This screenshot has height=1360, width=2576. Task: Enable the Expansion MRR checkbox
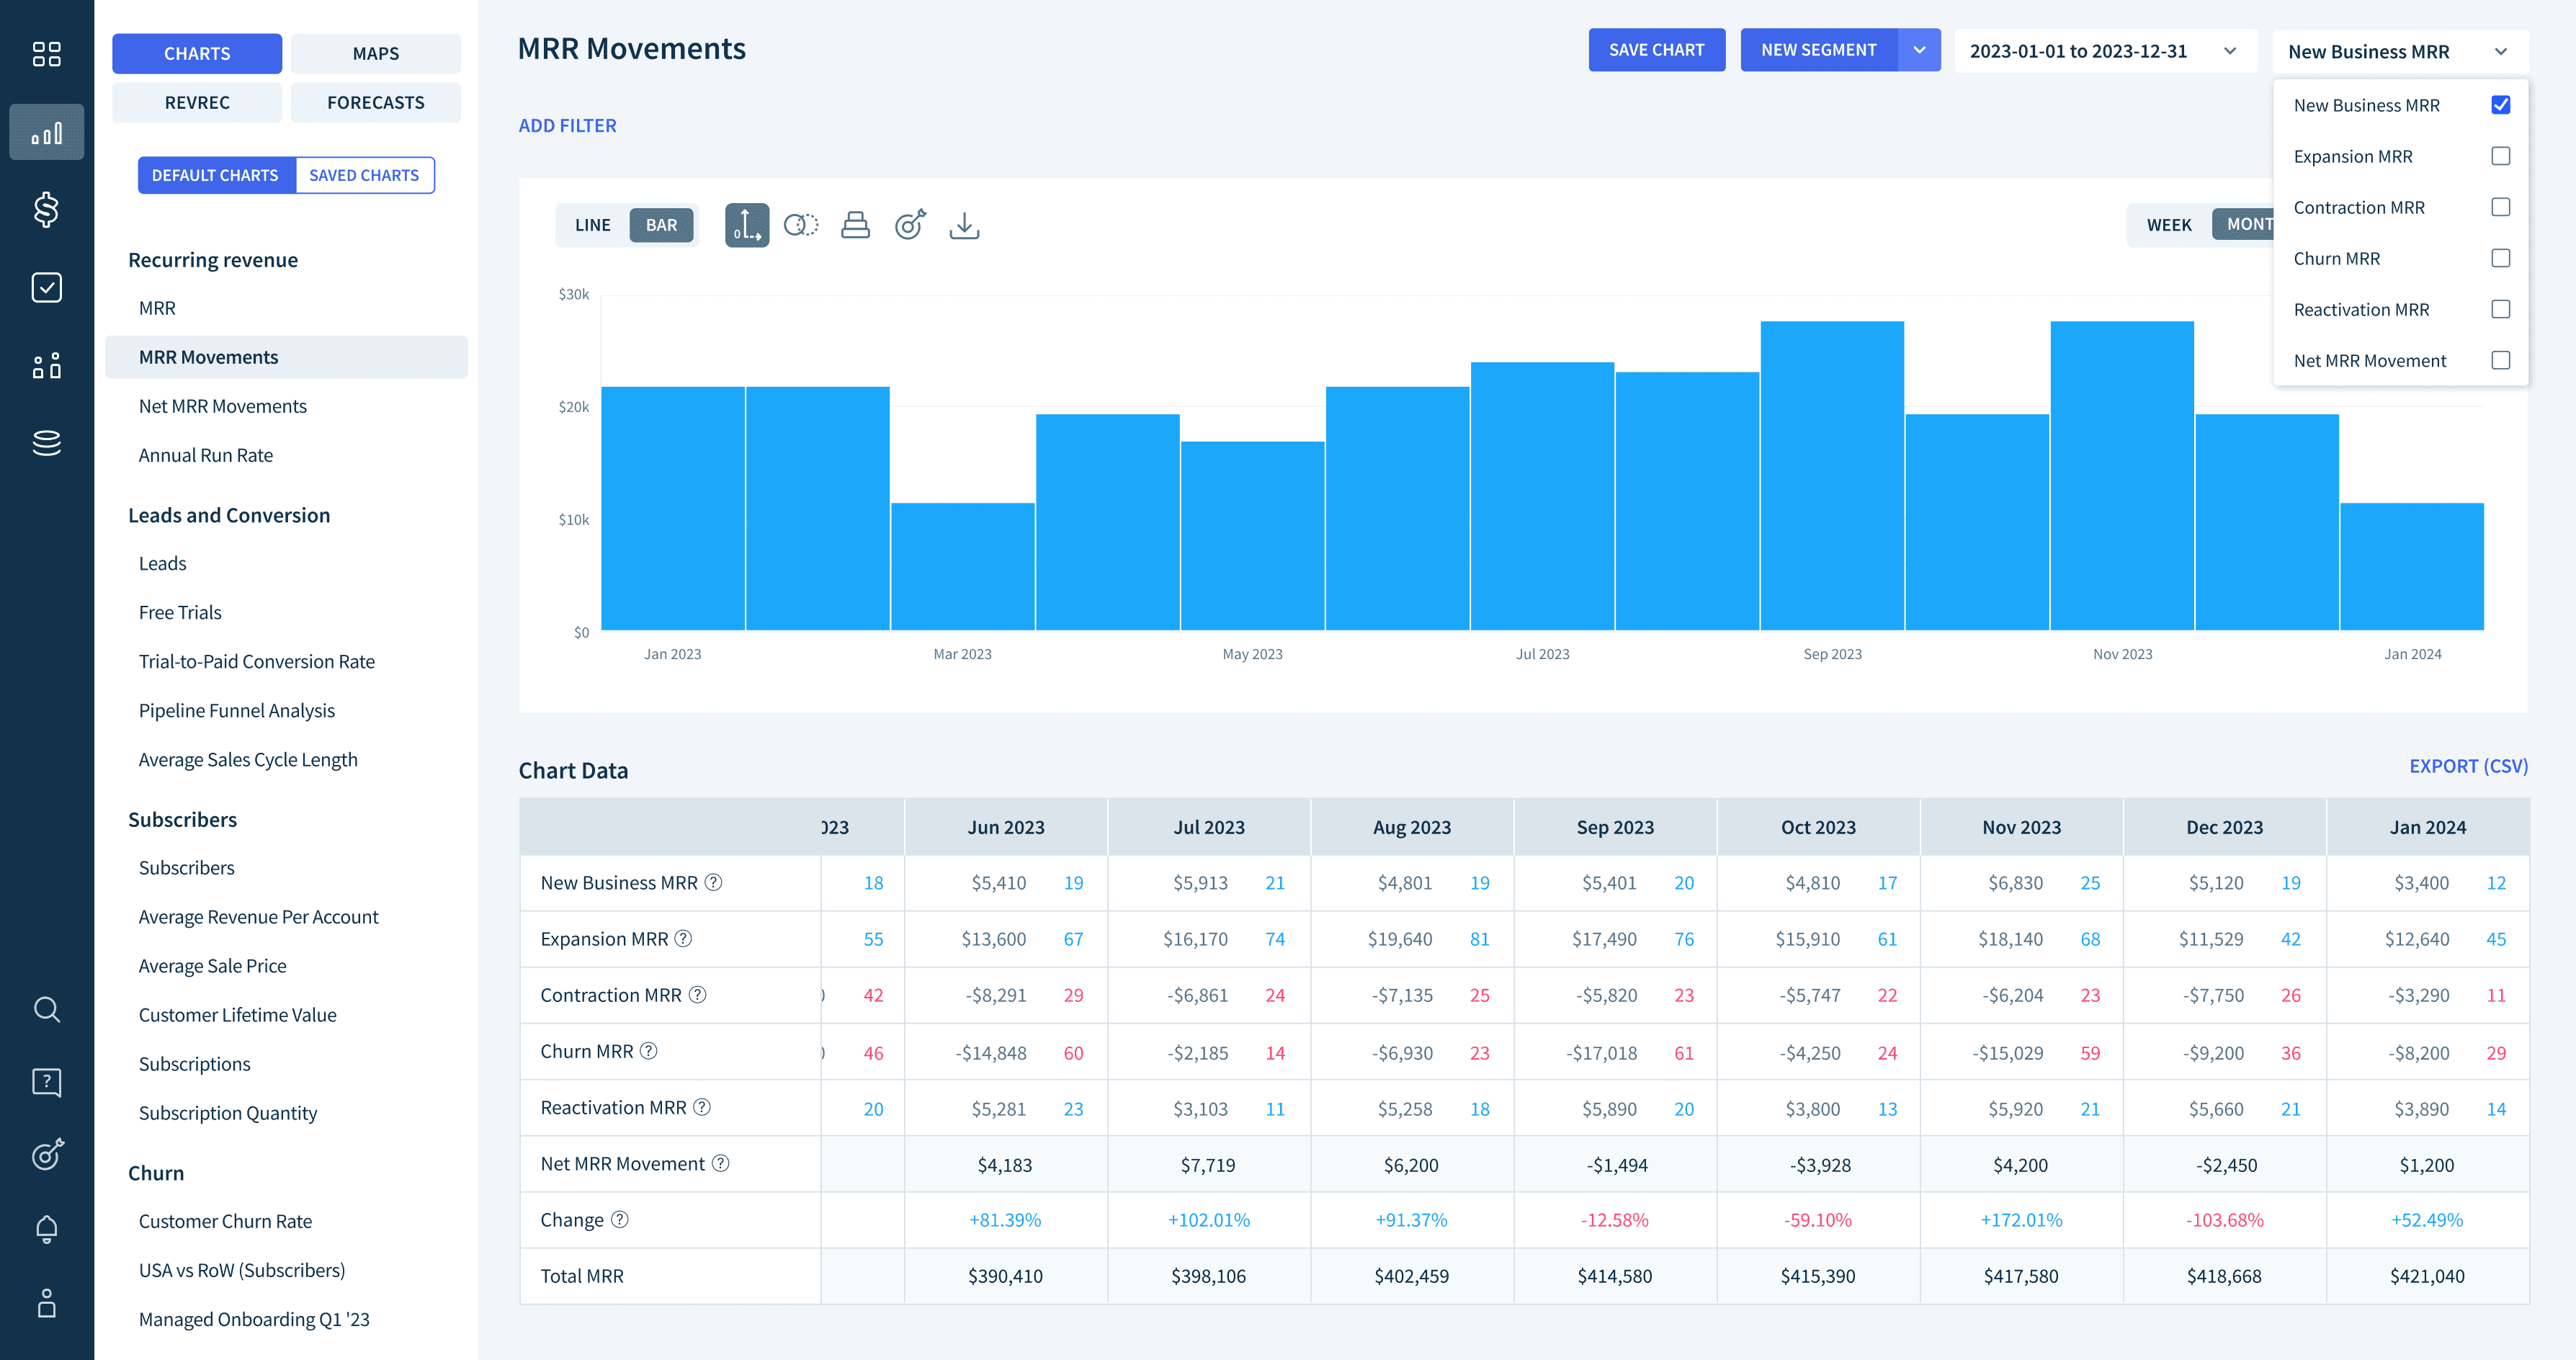coord(2500,156)
